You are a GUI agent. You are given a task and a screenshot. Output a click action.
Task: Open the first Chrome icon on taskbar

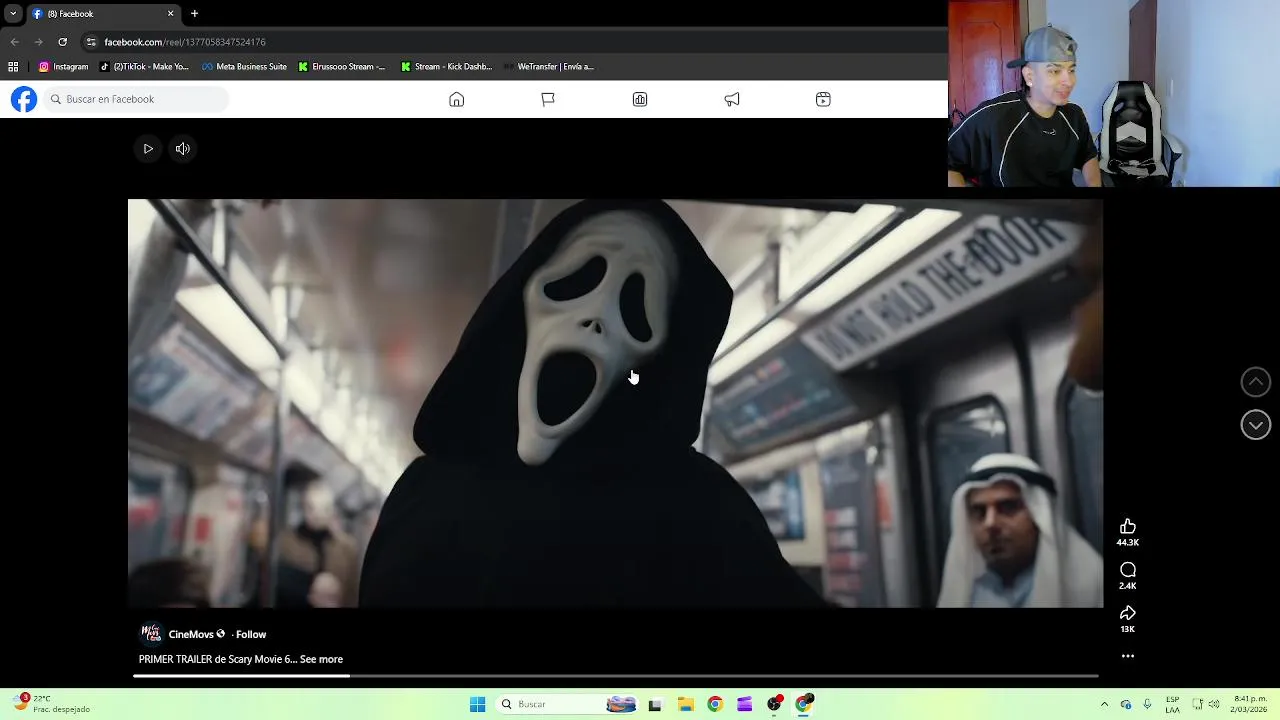pyautogui.click(x=715, y=704)
